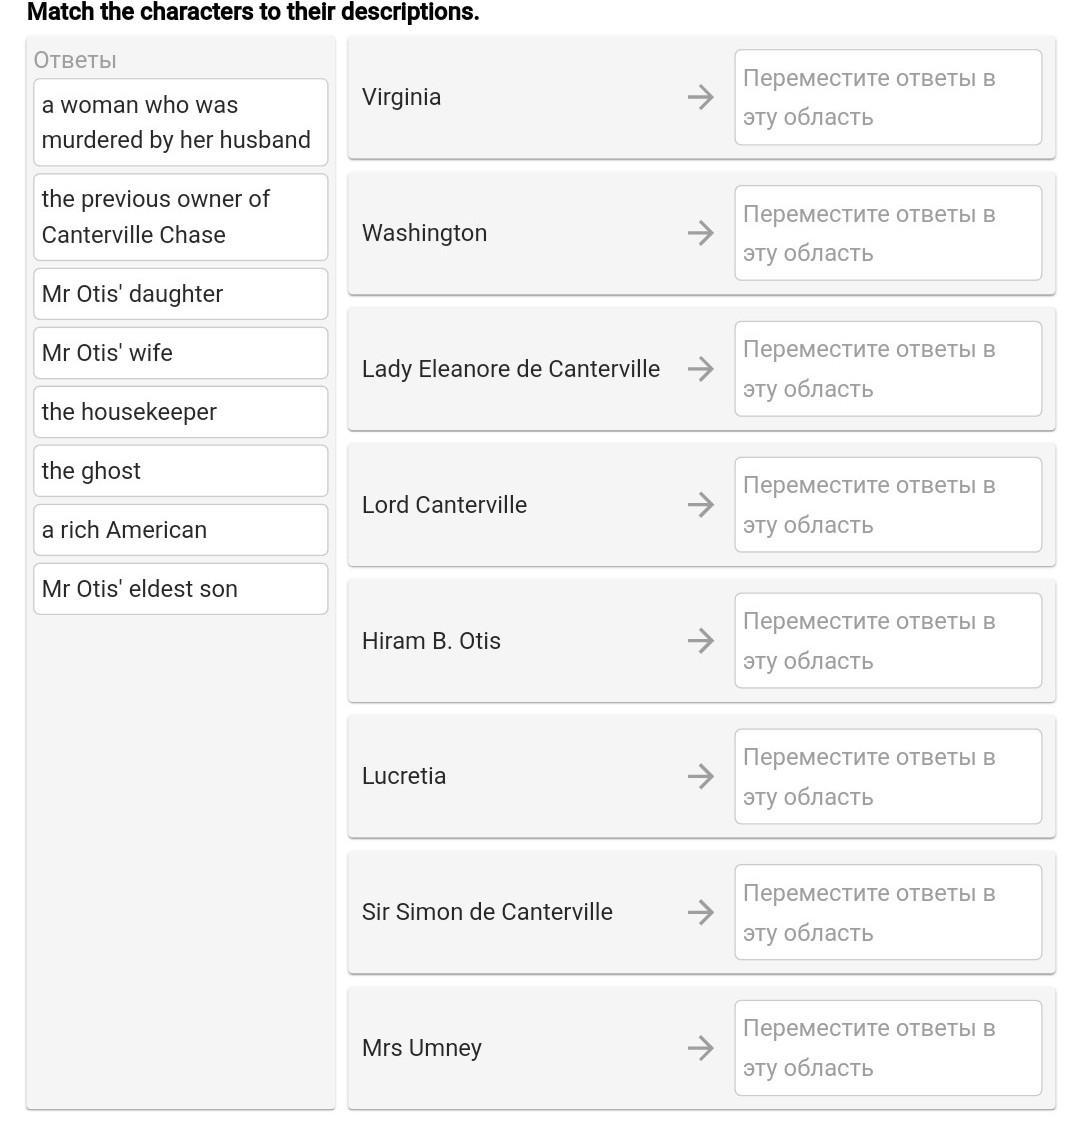Select the 'Mr Otis' wife' answer card
The height and width of the screenshot is (1129, 1065).
coord(181,353)
